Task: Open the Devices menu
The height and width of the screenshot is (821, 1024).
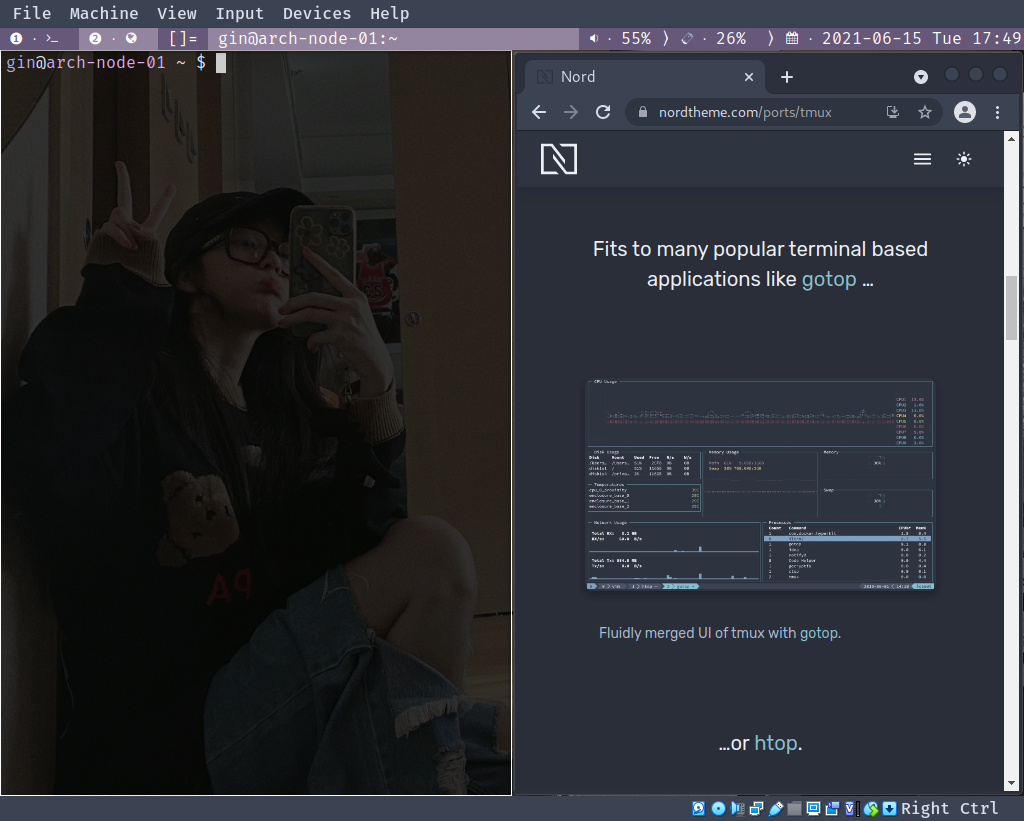Action: [x=316, y=13]
